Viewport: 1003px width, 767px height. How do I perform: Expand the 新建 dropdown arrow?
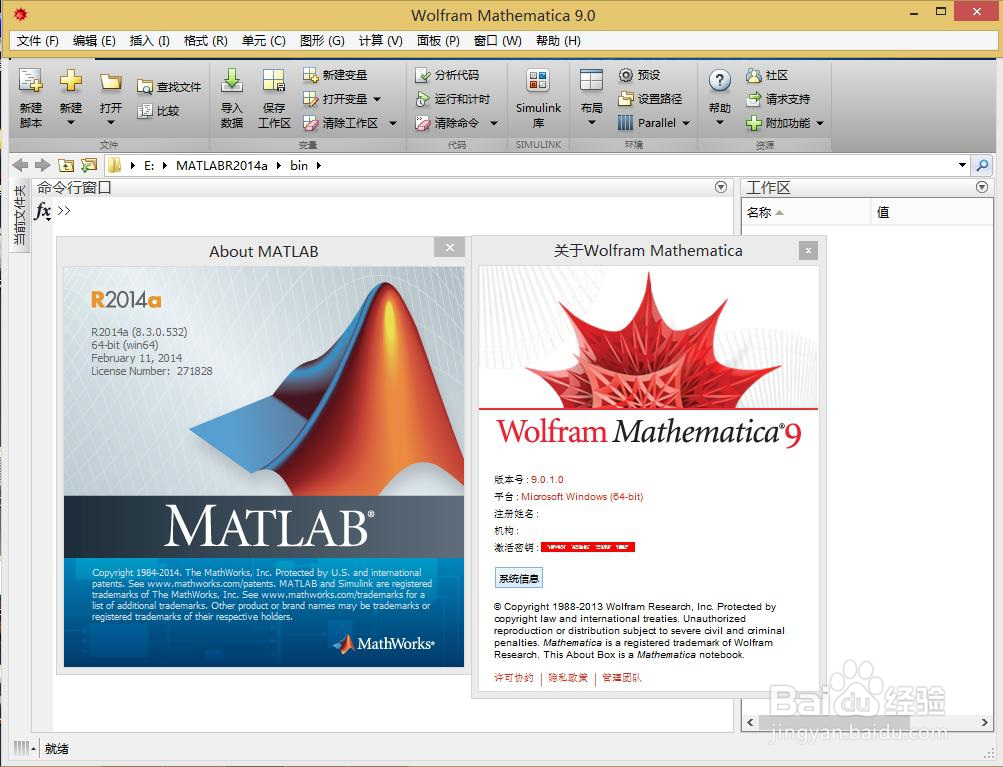click(71, 122)
